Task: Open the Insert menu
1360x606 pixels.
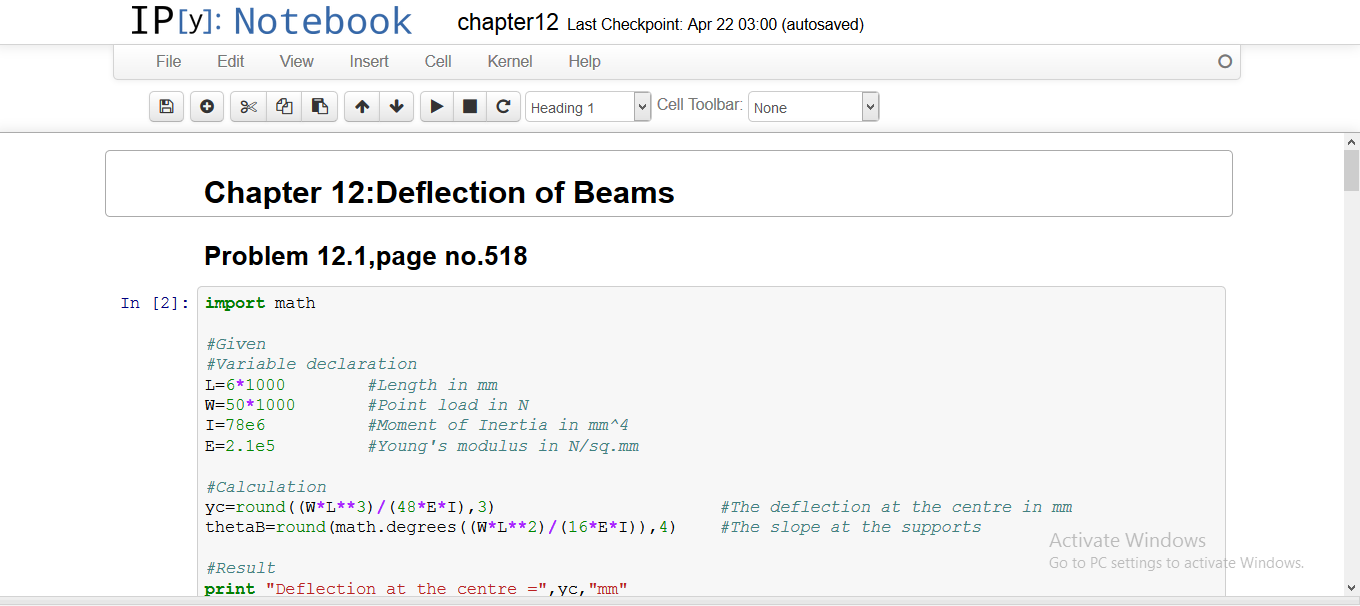Action: [369, 62]
